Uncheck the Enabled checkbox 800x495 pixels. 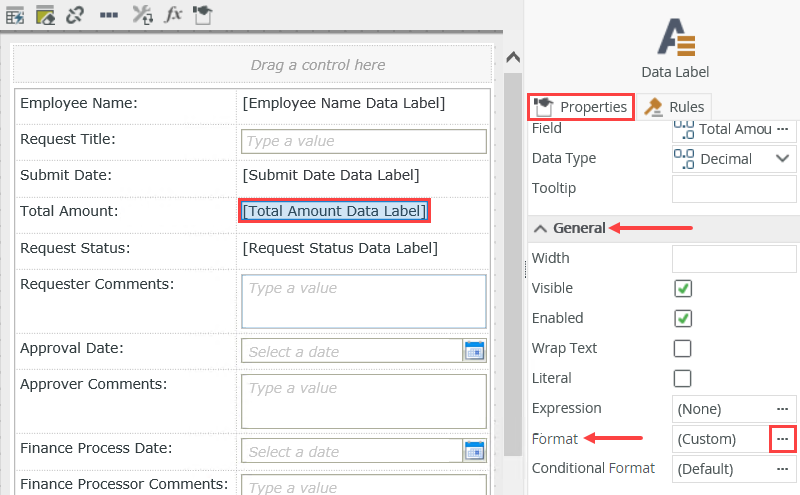pos(683,318)
